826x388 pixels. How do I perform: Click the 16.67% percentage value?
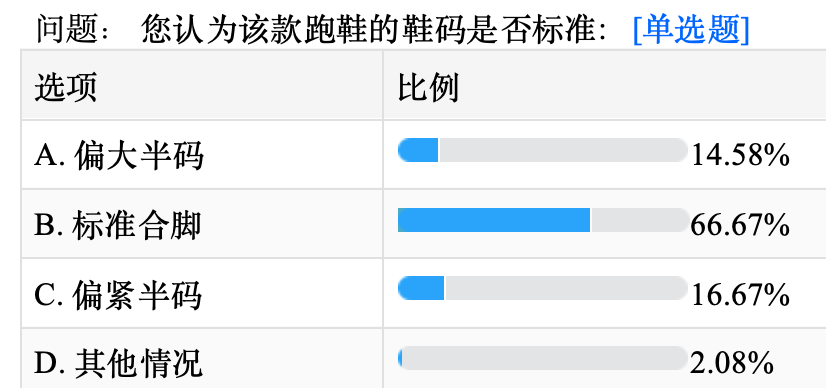[740, 295]
